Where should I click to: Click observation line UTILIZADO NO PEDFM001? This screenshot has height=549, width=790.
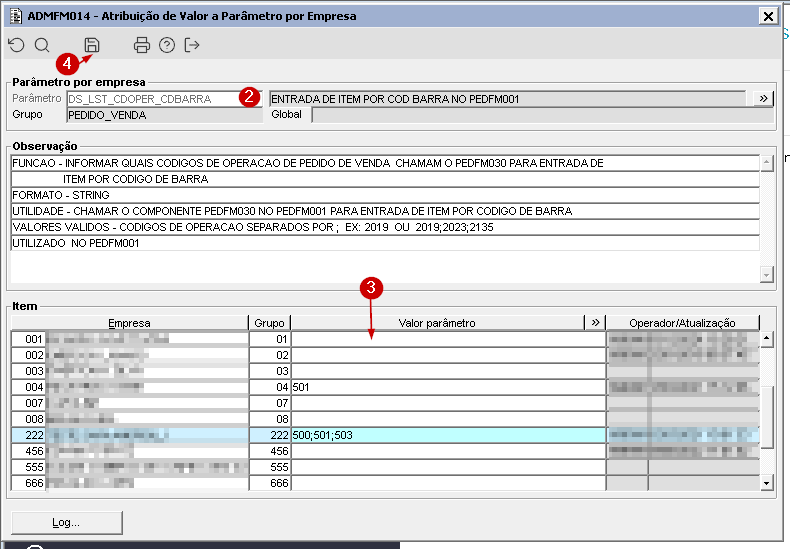pyautogui.click(x=385, y=243)
